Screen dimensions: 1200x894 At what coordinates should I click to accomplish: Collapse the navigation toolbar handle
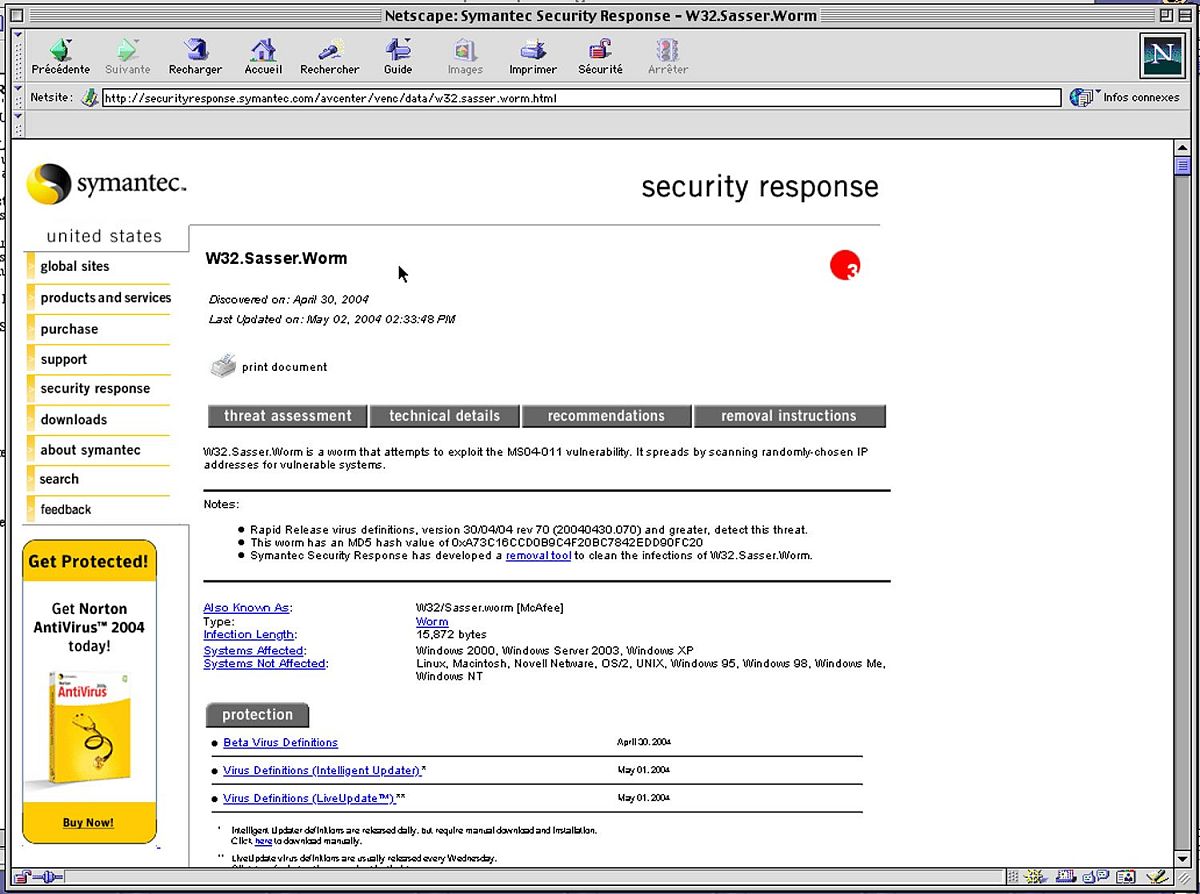click(x=18, y=56)
